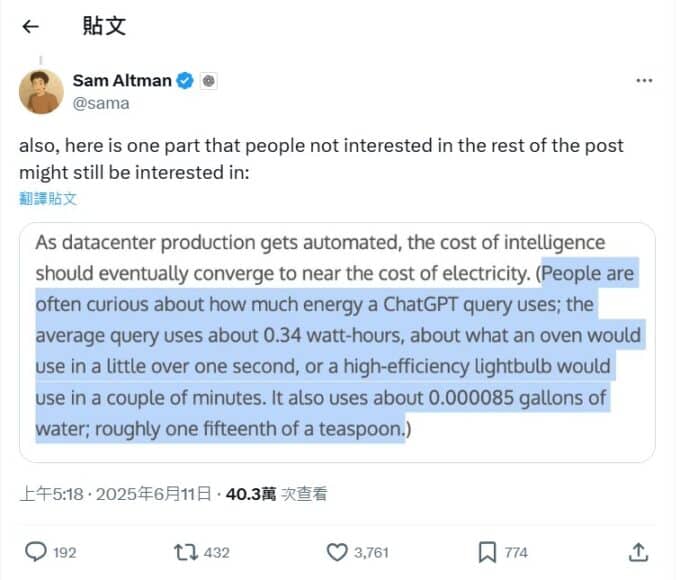Viewport: 680px width, 580px height.
Task: Click the 貼文 page header title
Action: tap(104, 27)
